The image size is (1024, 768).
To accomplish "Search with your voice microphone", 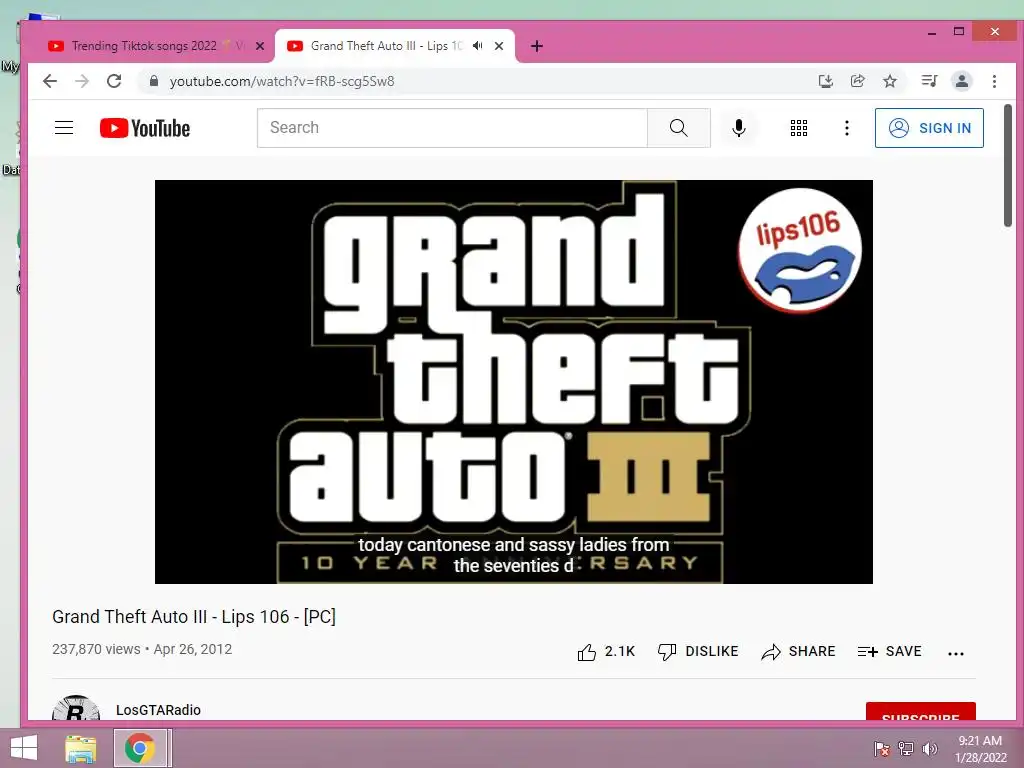I will coord(739,128).
